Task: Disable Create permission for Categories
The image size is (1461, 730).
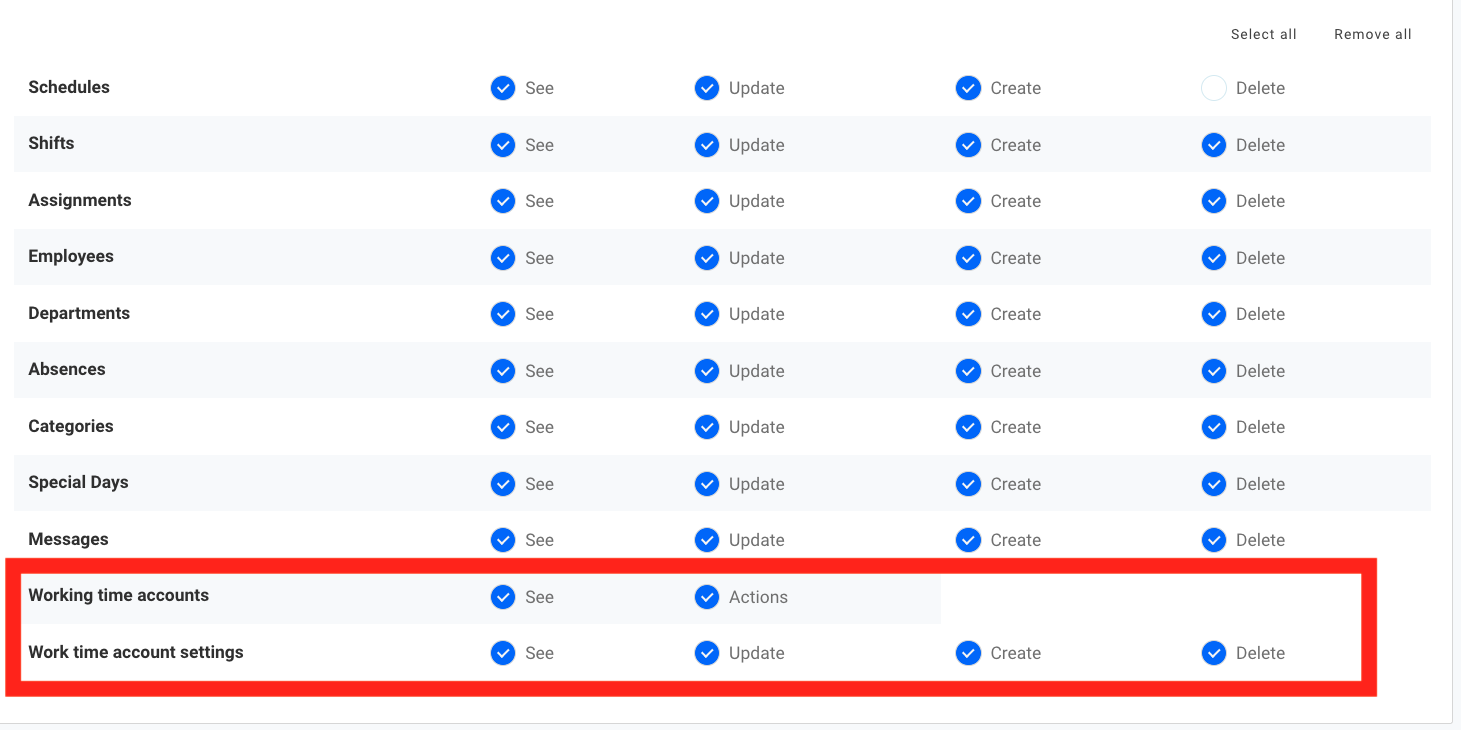Action: (x=968, y=427)
